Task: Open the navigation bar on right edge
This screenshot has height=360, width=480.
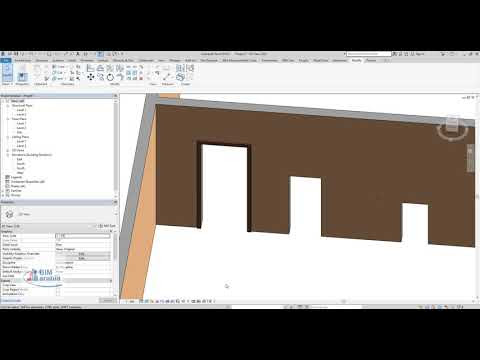Action: point(470,158)
